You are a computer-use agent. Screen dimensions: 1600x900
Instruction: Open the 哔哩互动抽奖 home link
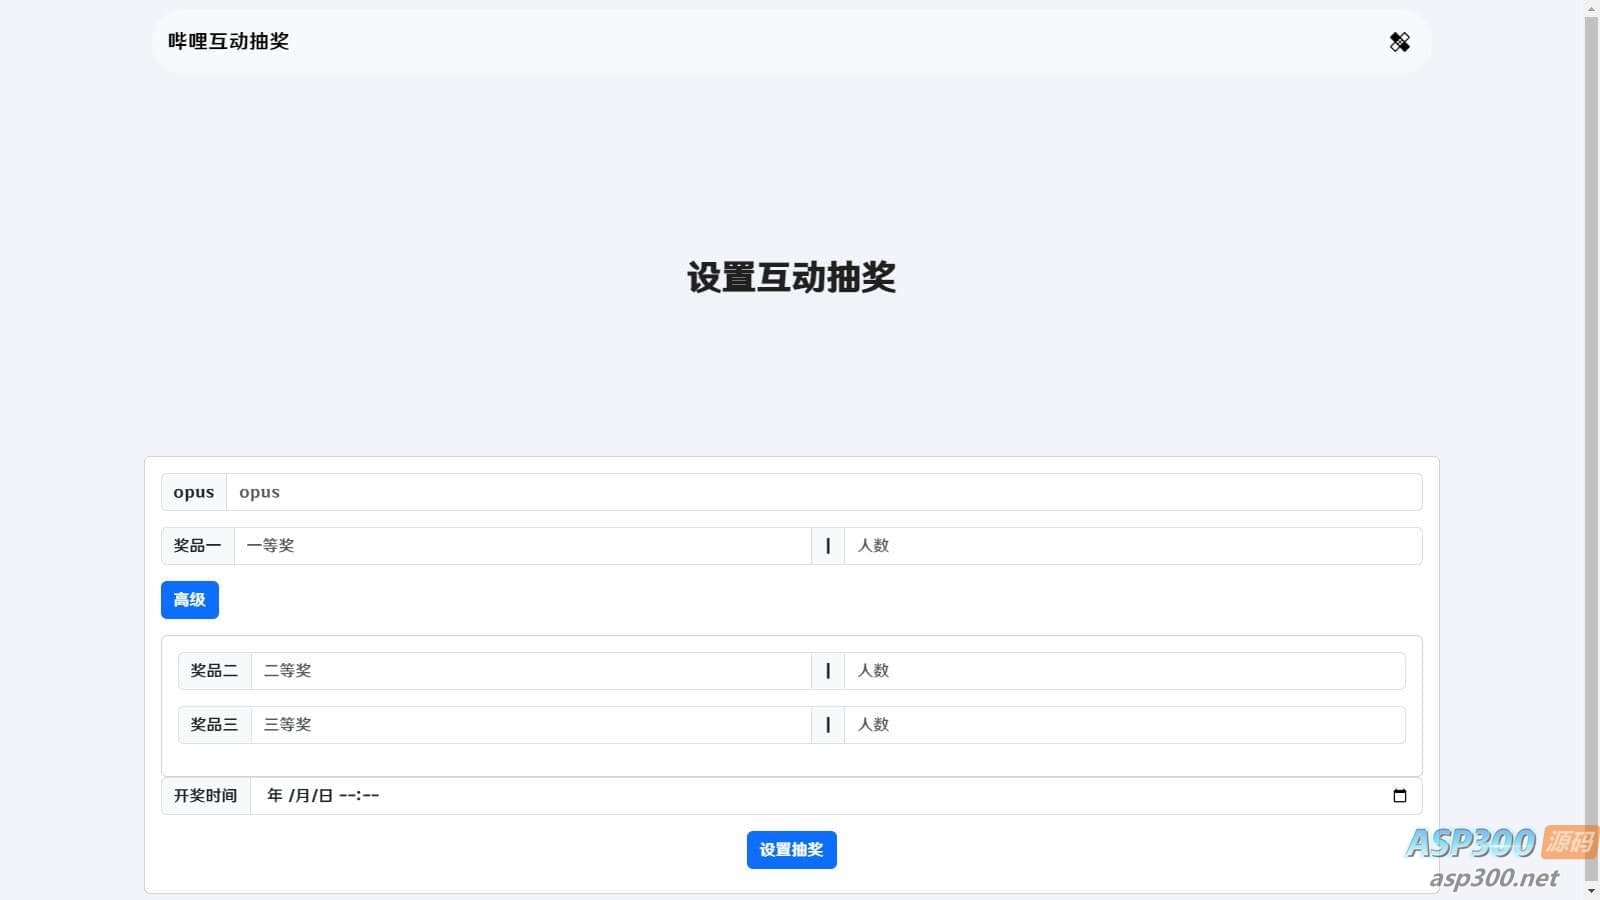coord(228,42)
